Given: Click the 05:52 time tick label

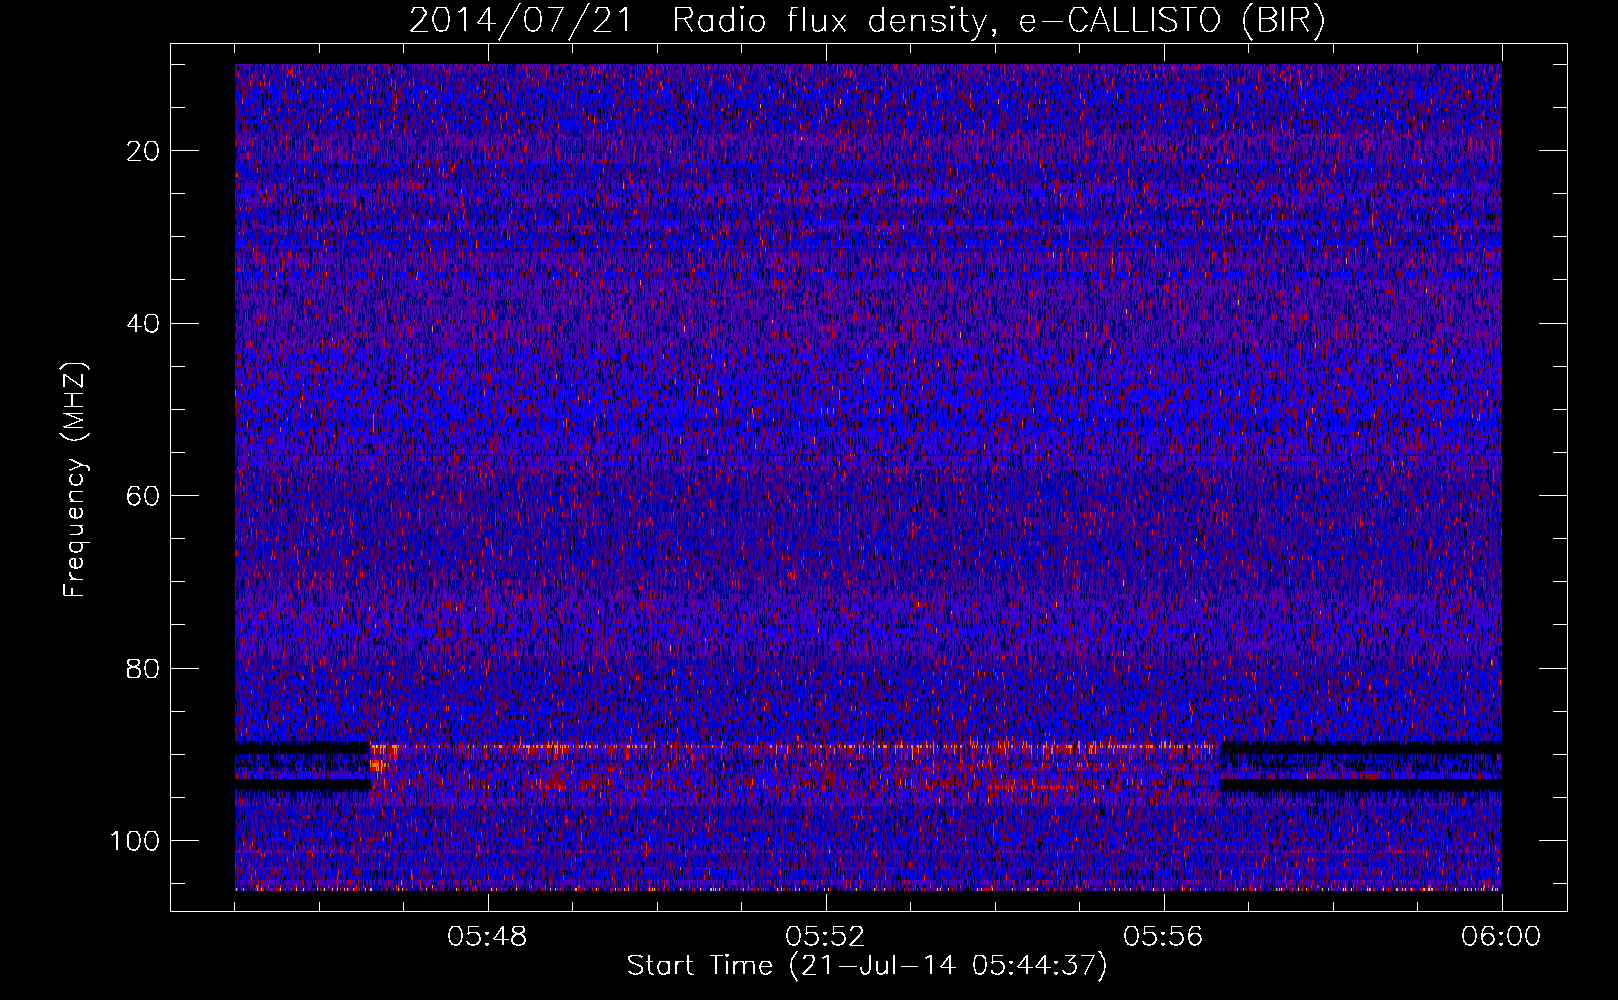Looking at the screenshot, I should (x=825, y=937).
